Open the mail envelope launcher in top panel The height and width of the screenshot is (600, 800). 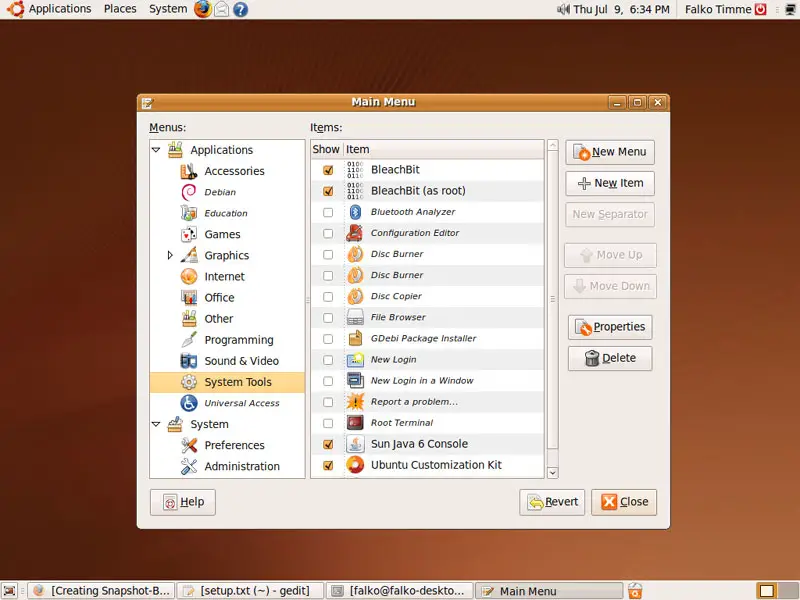pos(221,9)
